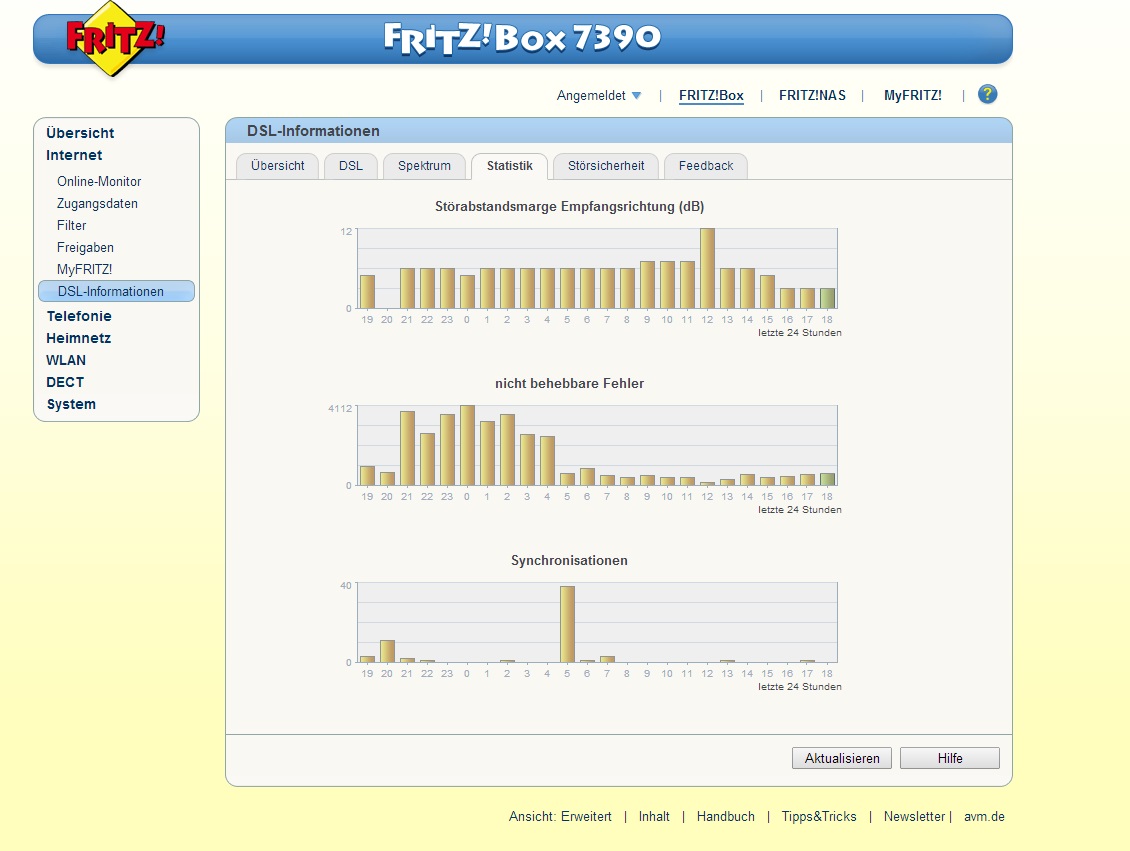Switch to the DSL tab

351,166
